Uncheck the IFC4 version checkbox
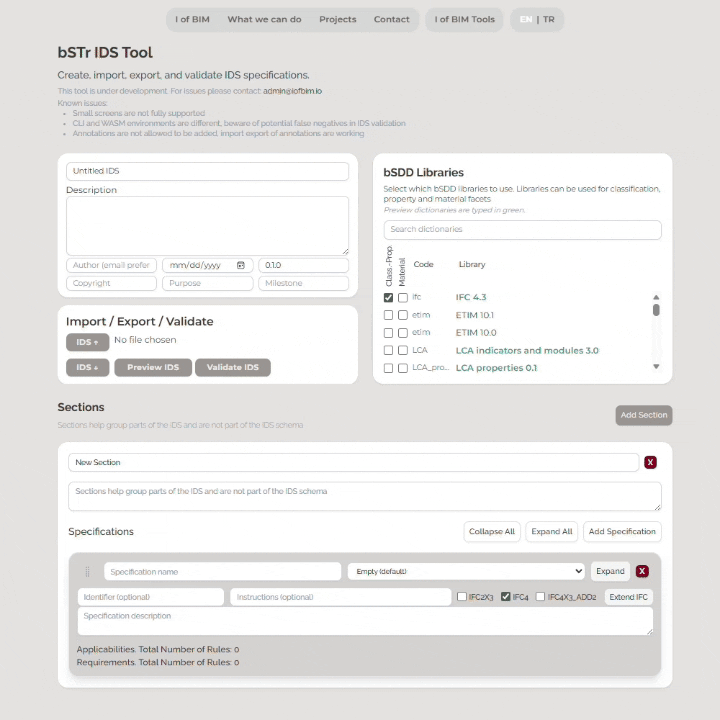This screenshot has height=720, width=720. (506, 596)
